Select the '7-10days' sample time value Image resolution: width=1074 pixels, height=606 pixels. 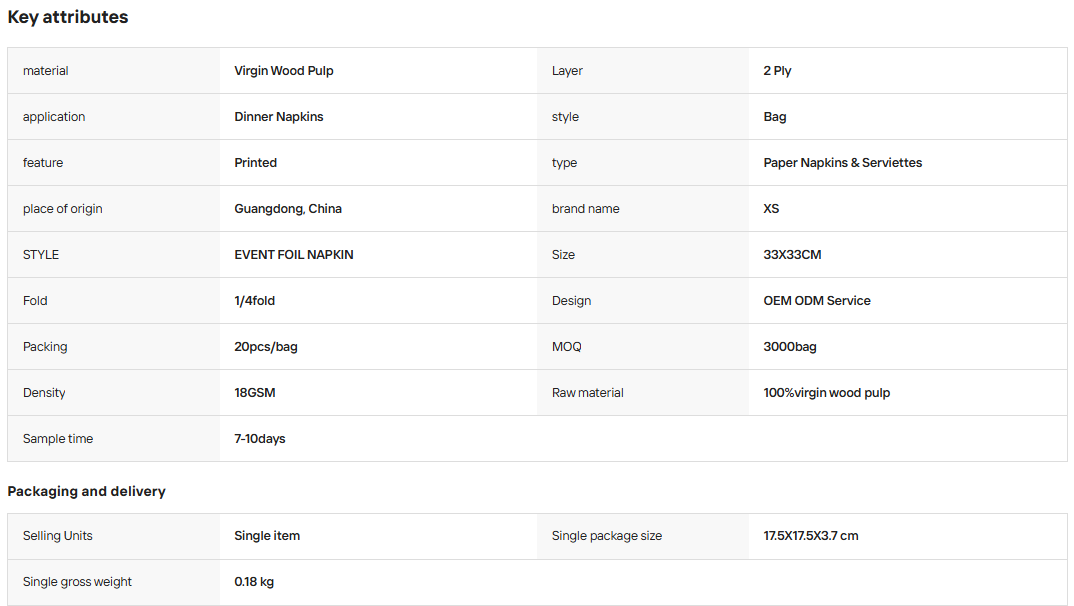[260, 438]
